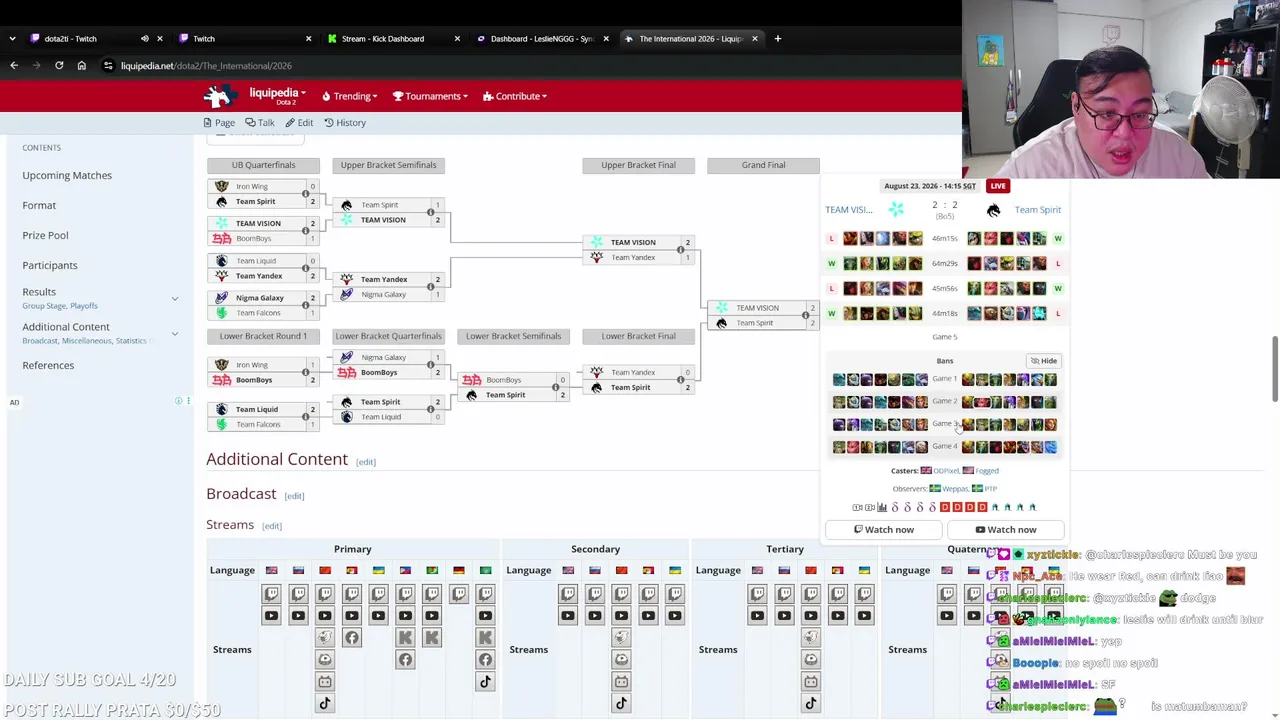
Task: Click the YouTube icon in Secondary English stream column
Action: pyautogui.click(x=568, y=616)
